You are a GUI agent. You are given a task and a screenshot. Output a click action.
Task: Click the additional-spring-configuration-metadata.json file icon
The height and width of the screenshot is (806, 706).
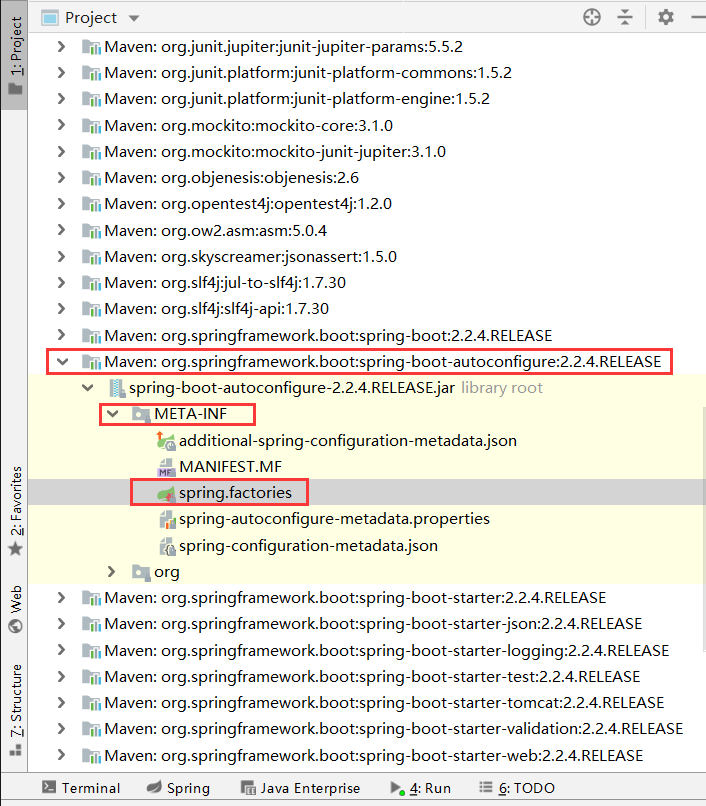pos(166,441)
